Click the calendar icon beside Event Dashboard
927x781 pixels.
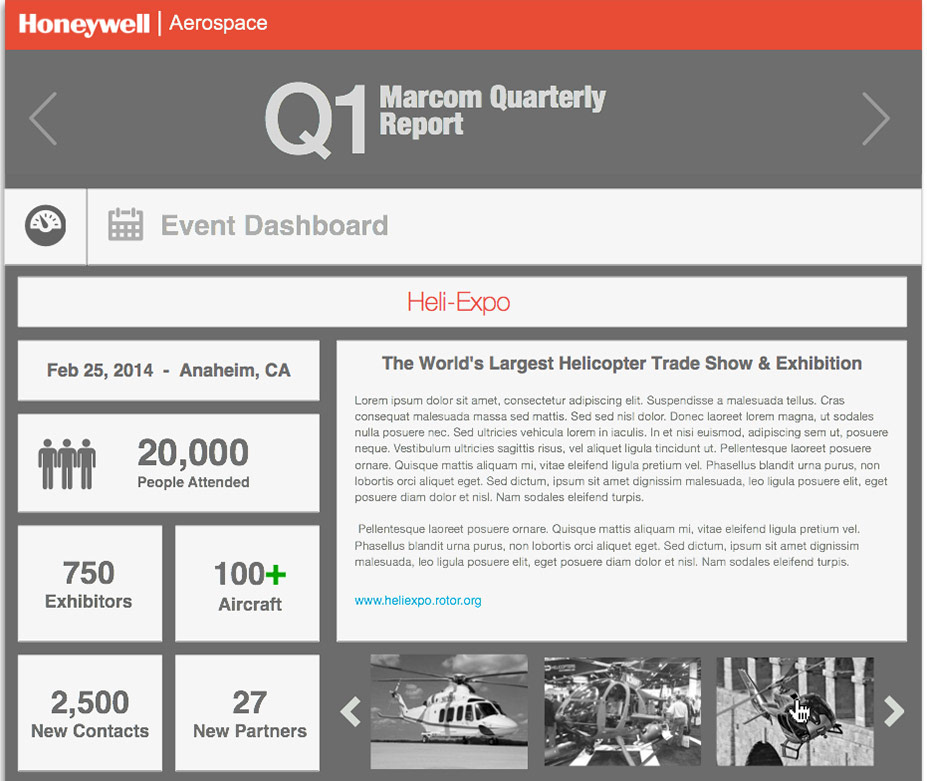125,225
